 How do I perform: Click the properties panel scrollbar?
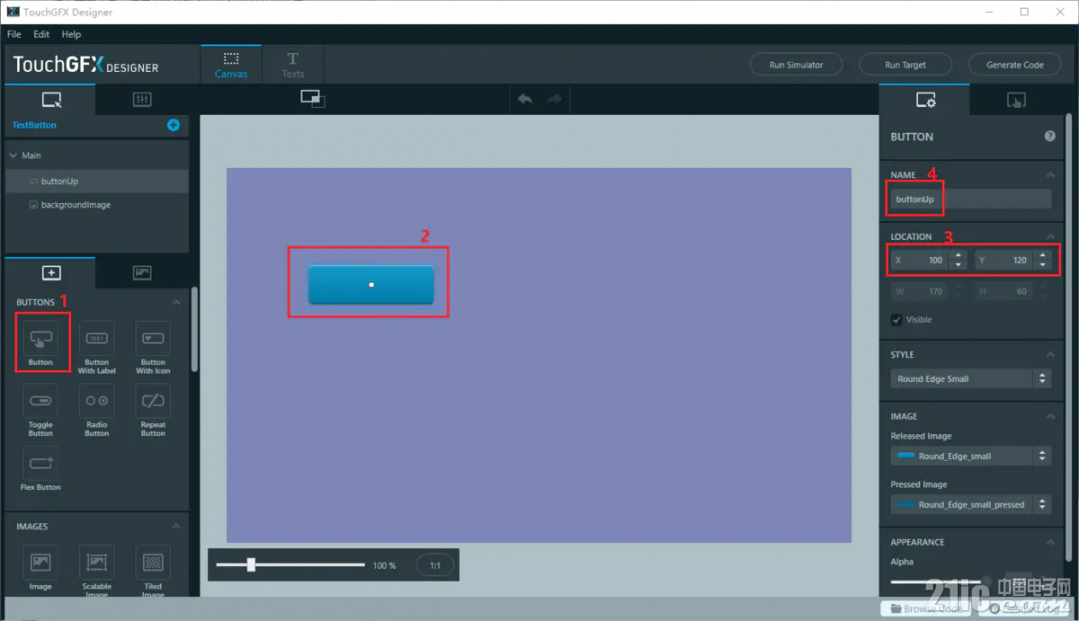[x=1068, y=337]
